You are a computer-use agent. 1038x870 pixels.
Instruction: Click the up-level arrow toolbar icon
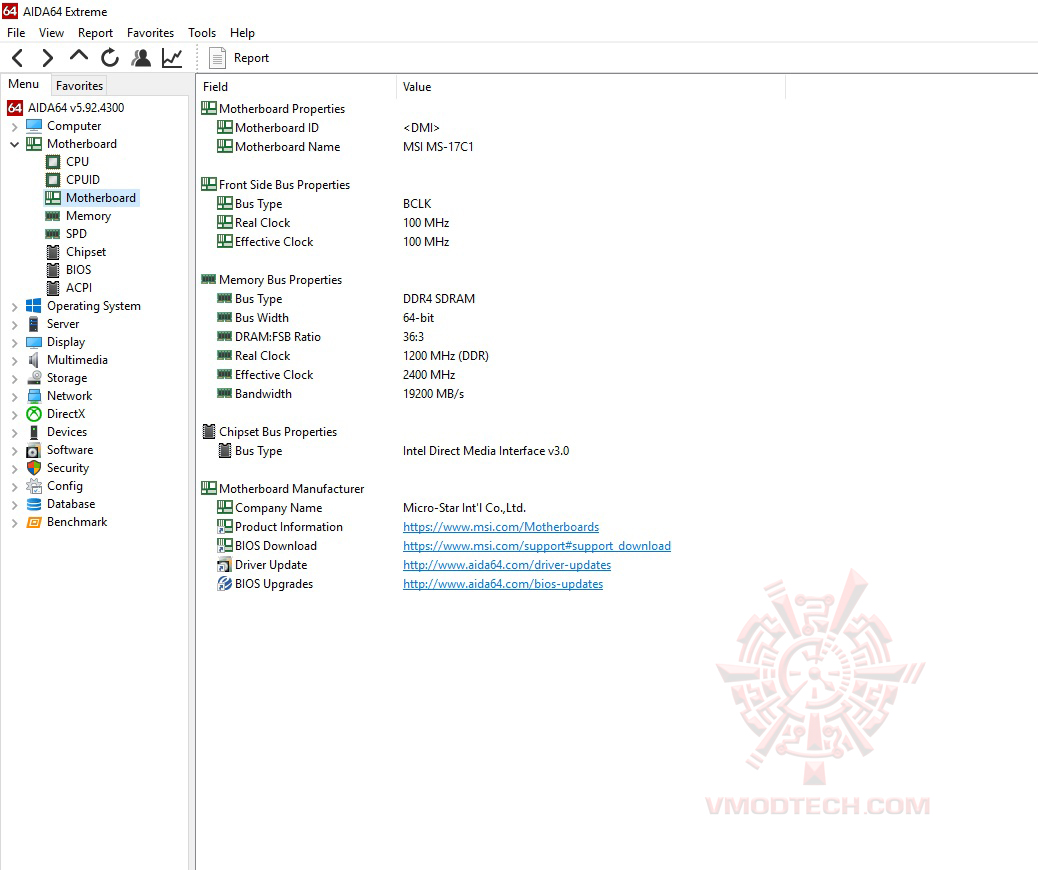[x=78, y=58]
